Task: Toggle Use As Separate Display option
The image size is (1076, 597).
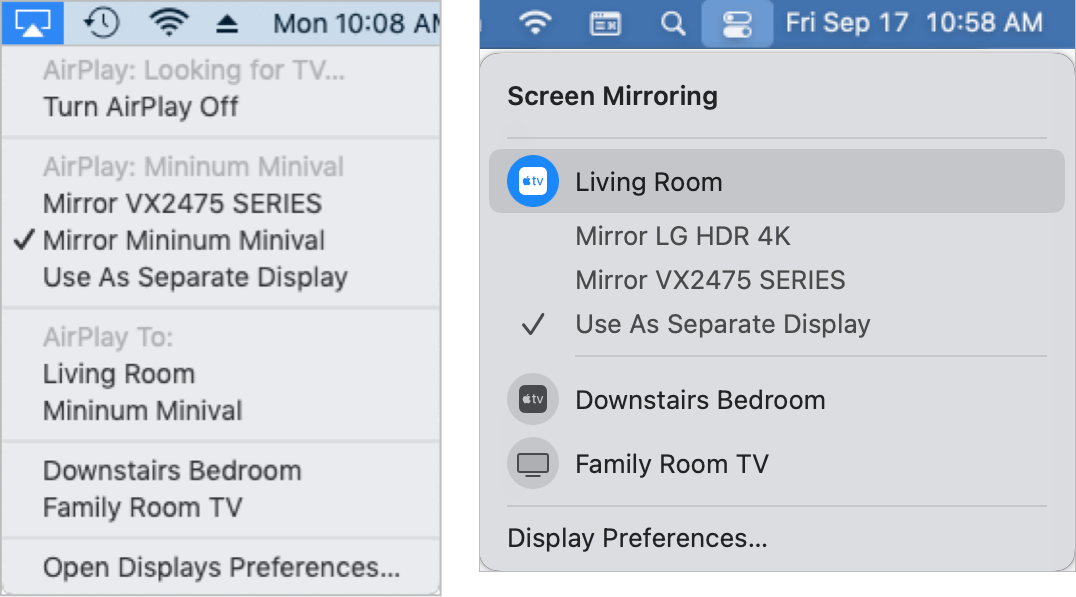Action: (722, 324)
